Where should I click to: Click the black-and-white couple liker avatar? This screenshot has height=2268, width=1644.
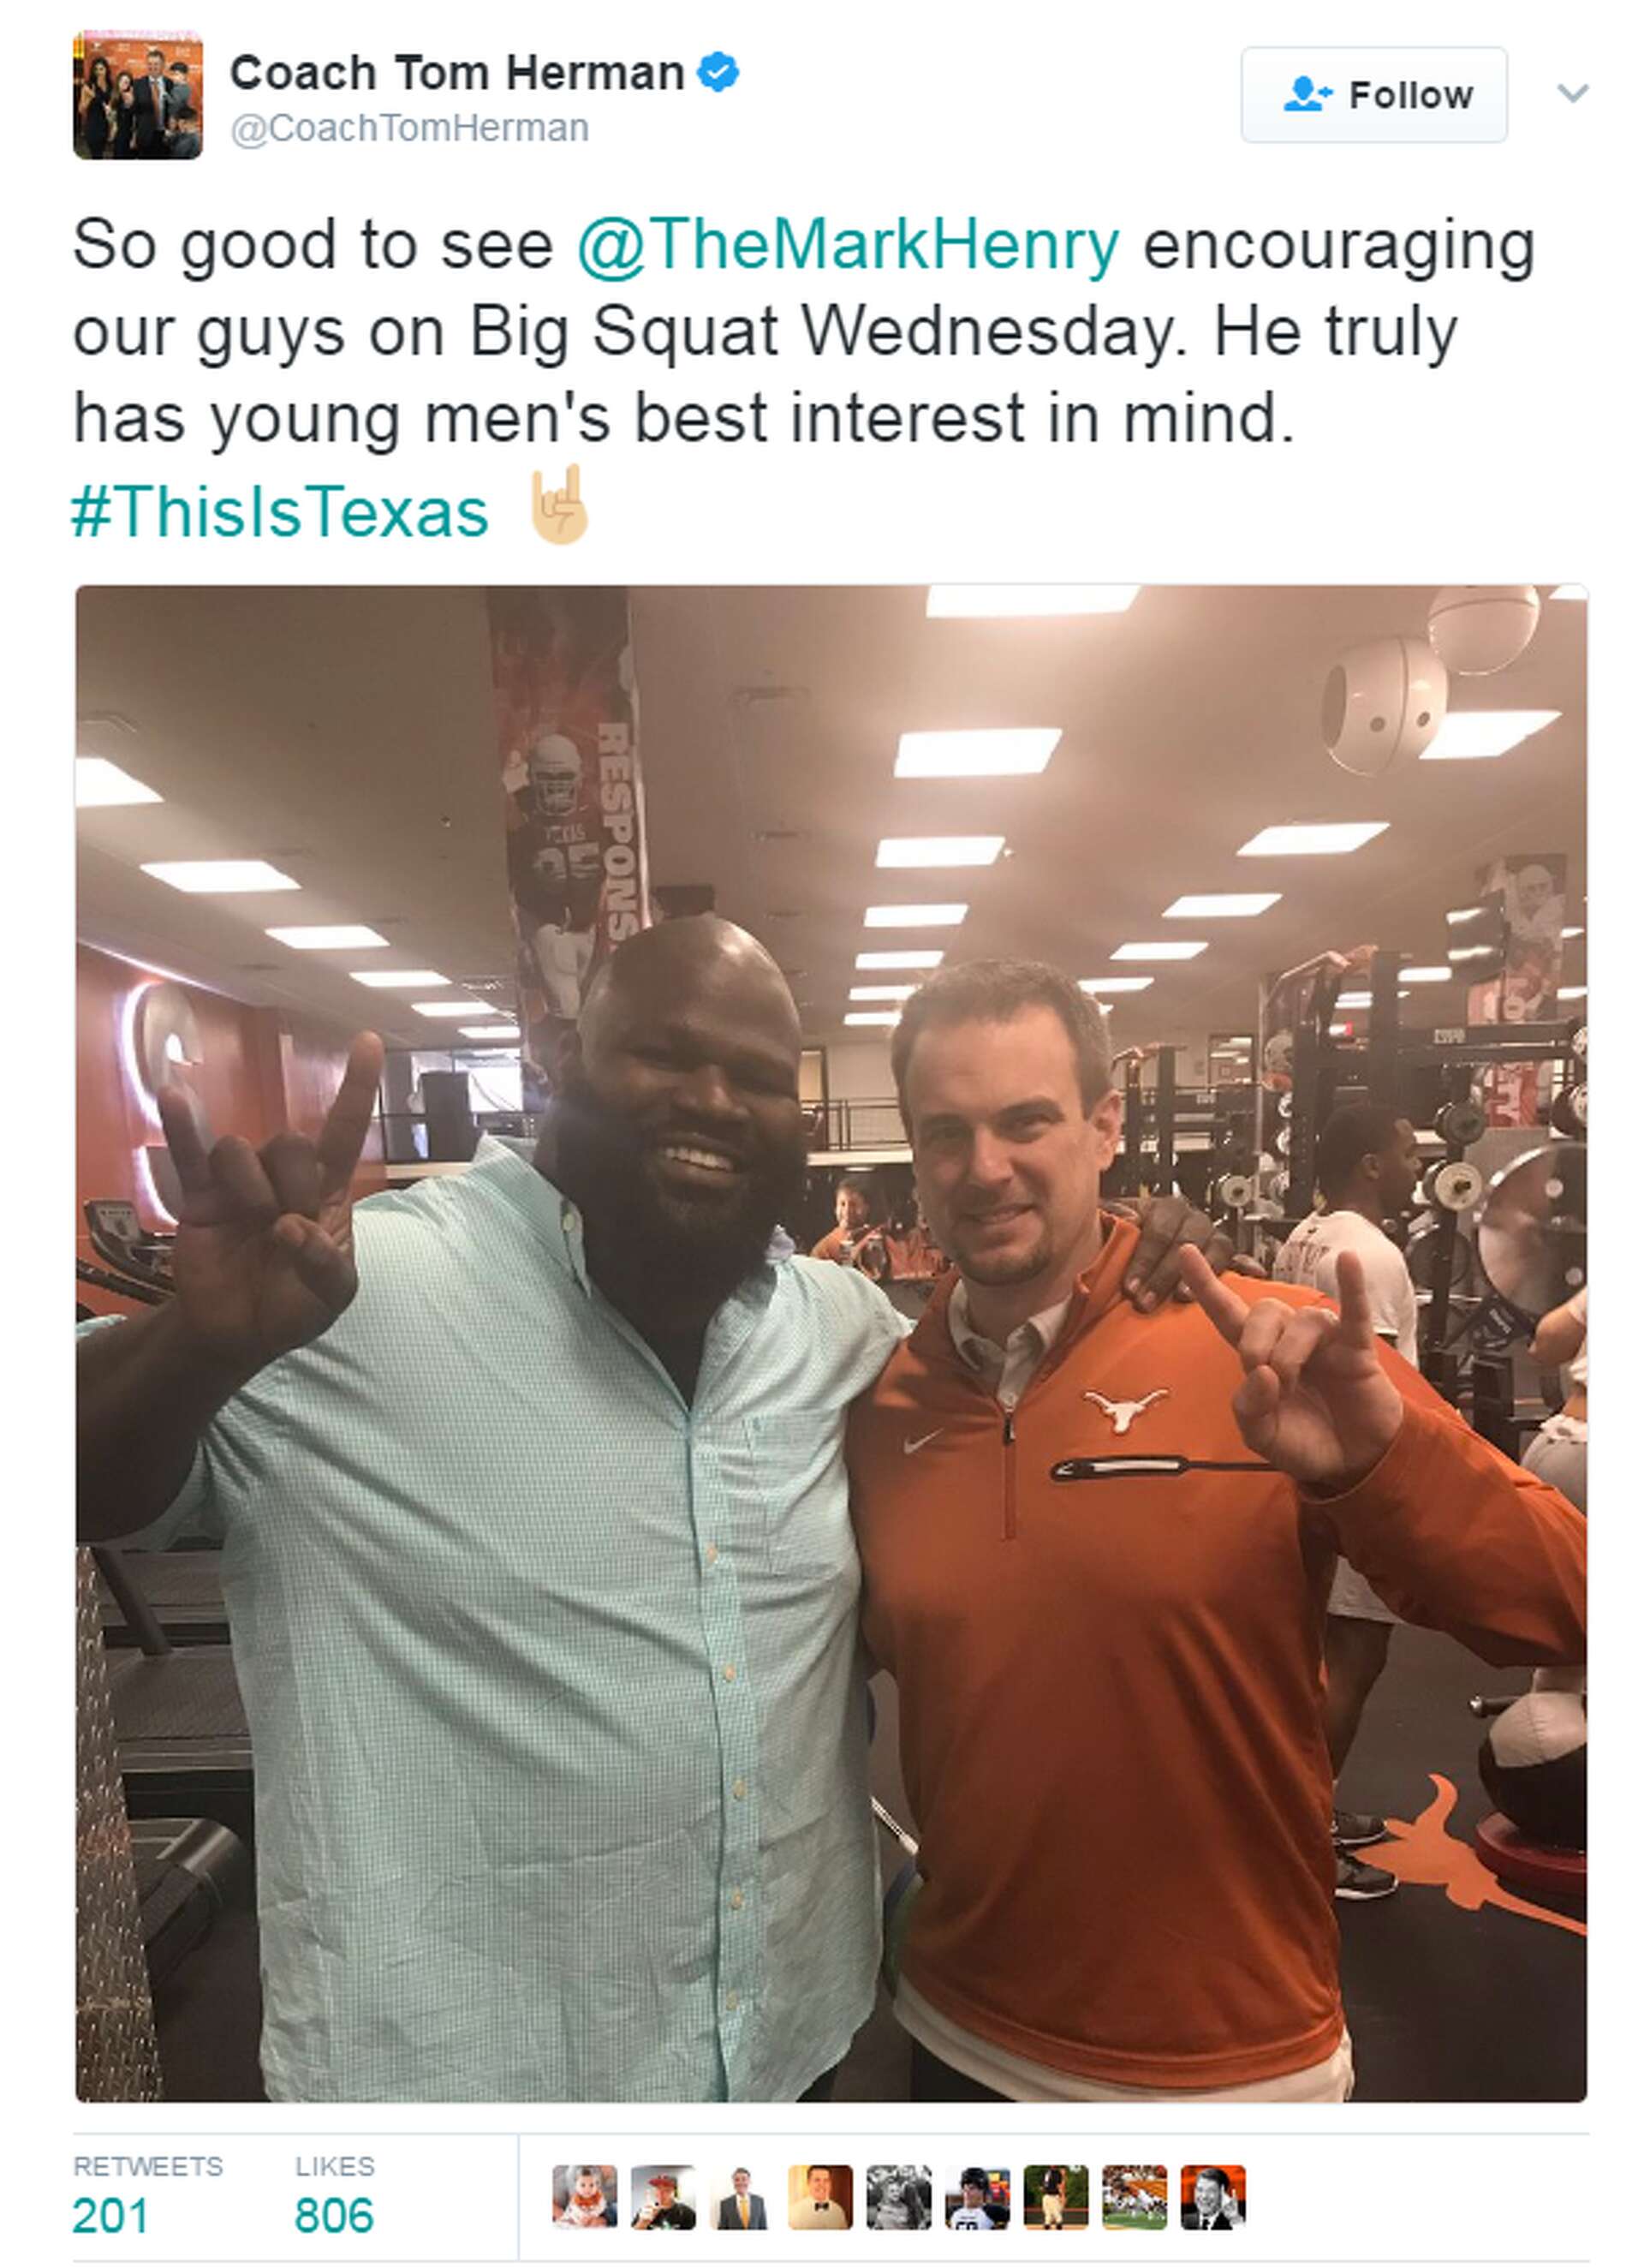point(898,2197)
